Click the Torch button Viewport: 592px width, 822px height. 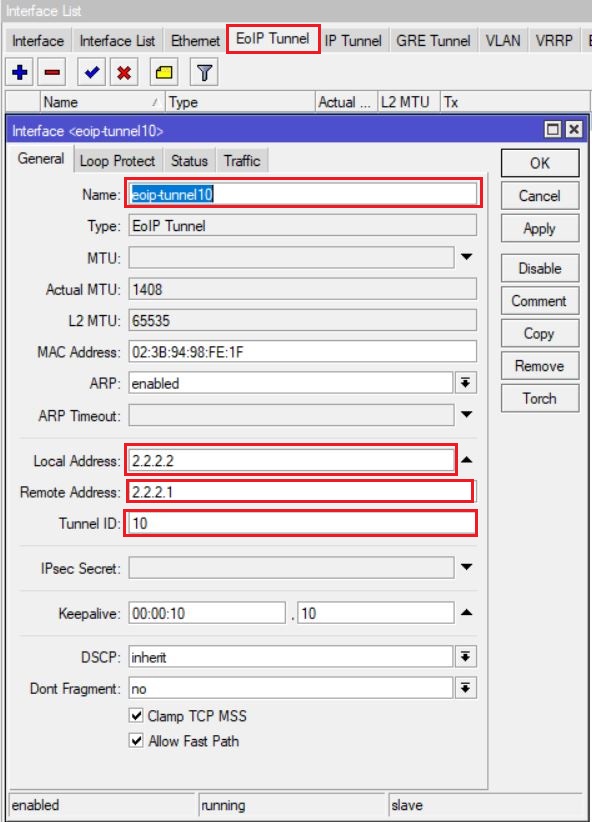(x=540, y=398)
